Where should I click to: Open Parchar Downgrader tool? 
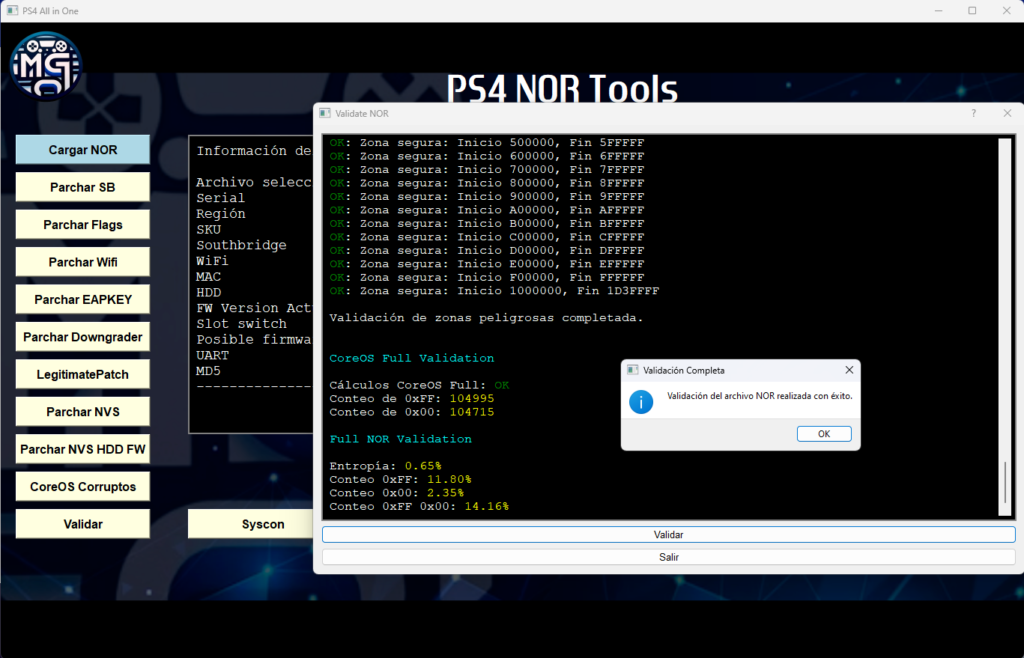(x=83, y=337)
